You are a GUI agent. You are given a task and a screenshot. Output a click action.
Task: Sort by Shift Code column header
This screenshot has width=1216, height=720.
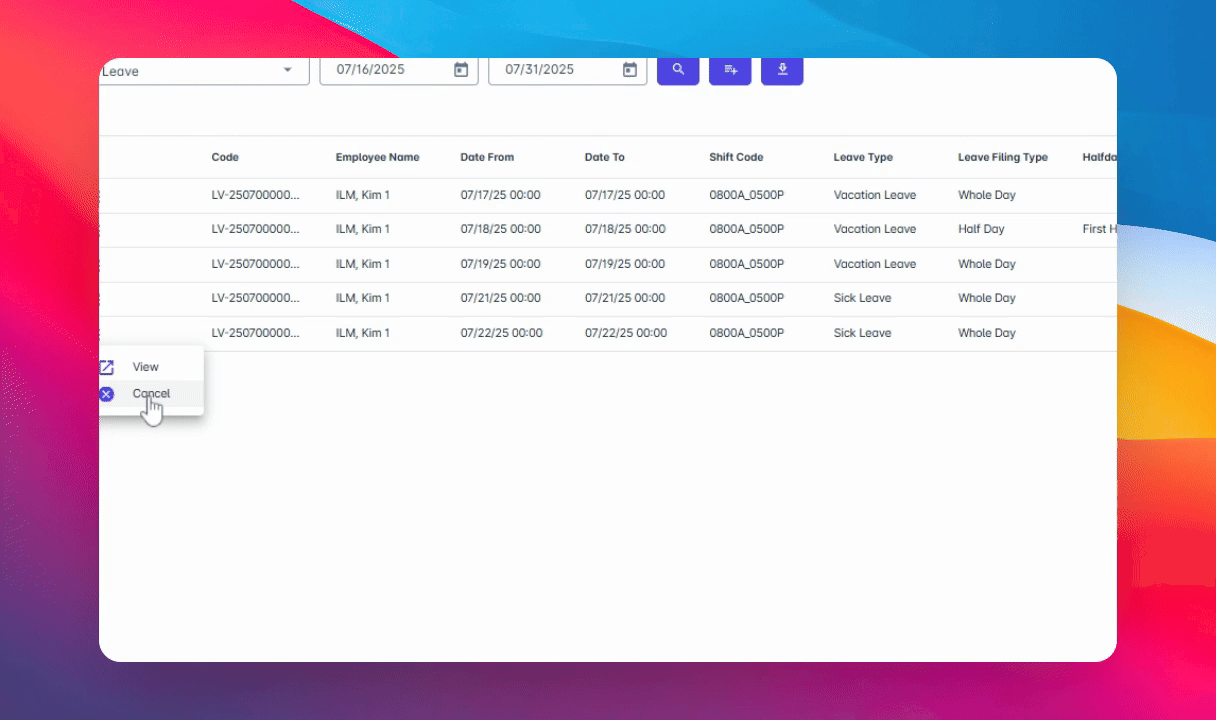tap(736, 157)
